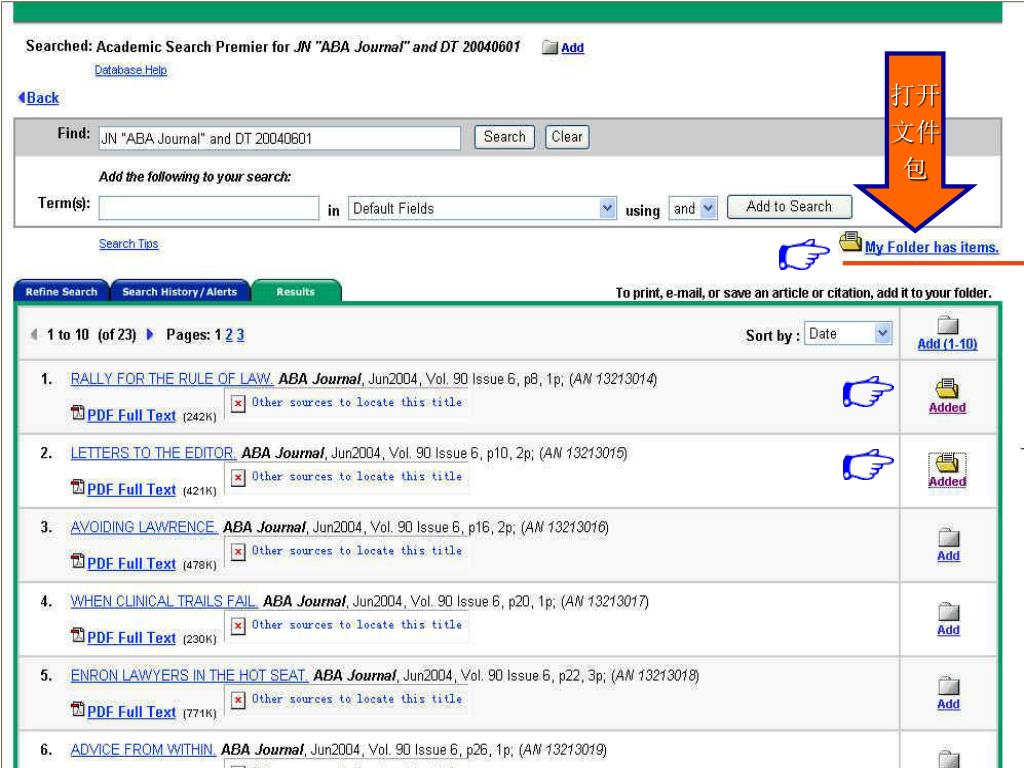The height and width of the screenshot is (768, 1024).
Task: Open PDF Full Text (771K) link
Action: click(132, 712)
